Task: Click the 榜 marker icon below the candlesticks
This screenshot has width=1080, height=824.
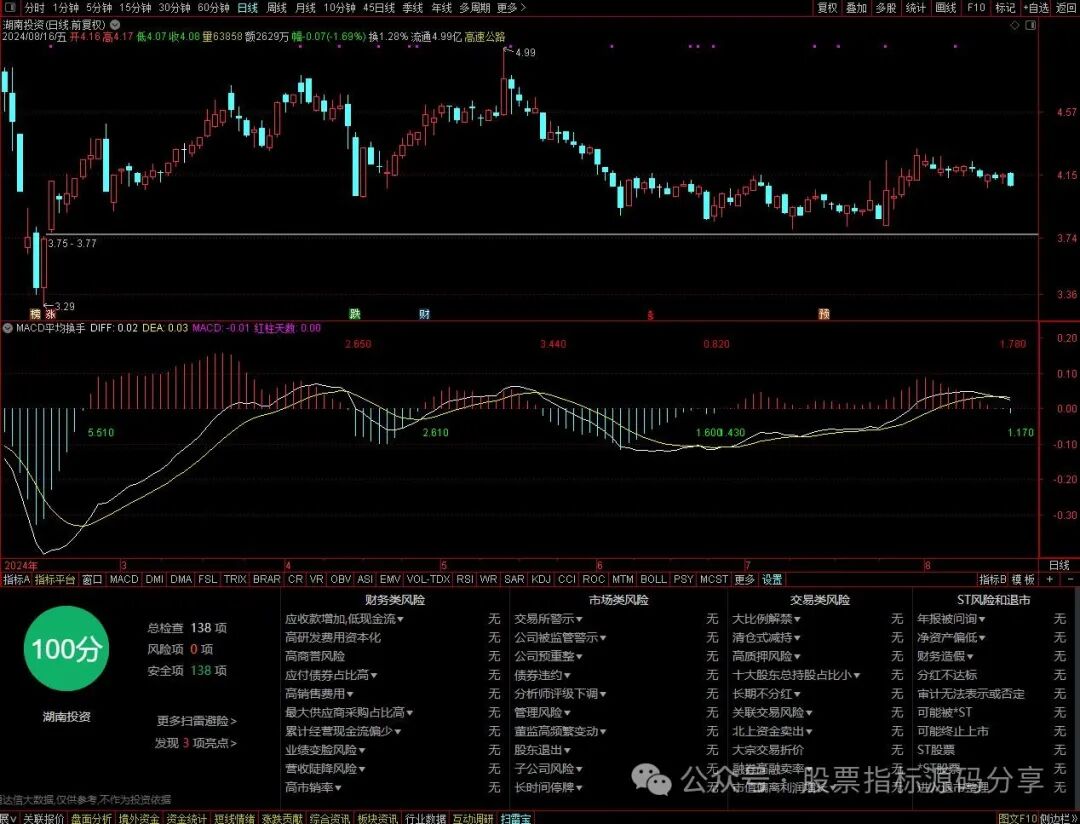Action: pos(35,313)
